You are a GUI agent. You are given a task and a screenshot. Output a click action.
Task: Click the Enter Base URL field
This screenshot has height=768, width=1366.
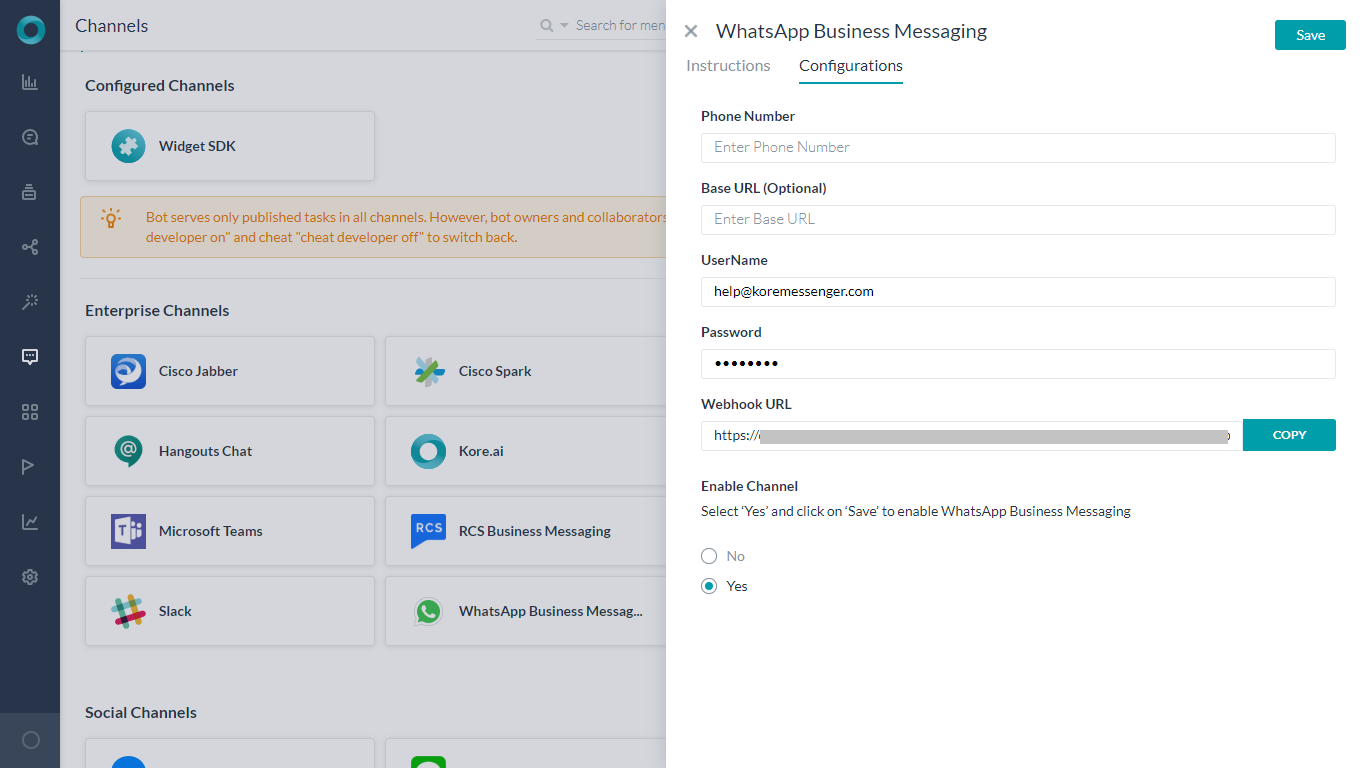pos(1018,219)
